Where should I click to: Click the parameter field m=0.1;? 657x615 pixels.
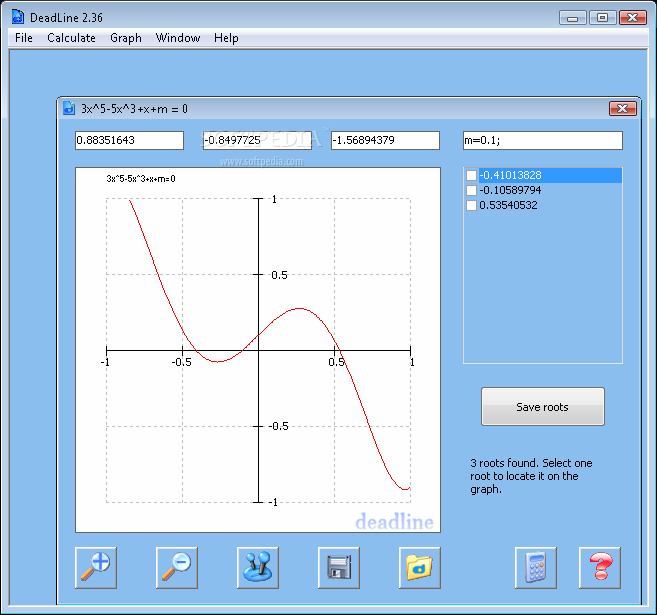click(x=543, y=140)
